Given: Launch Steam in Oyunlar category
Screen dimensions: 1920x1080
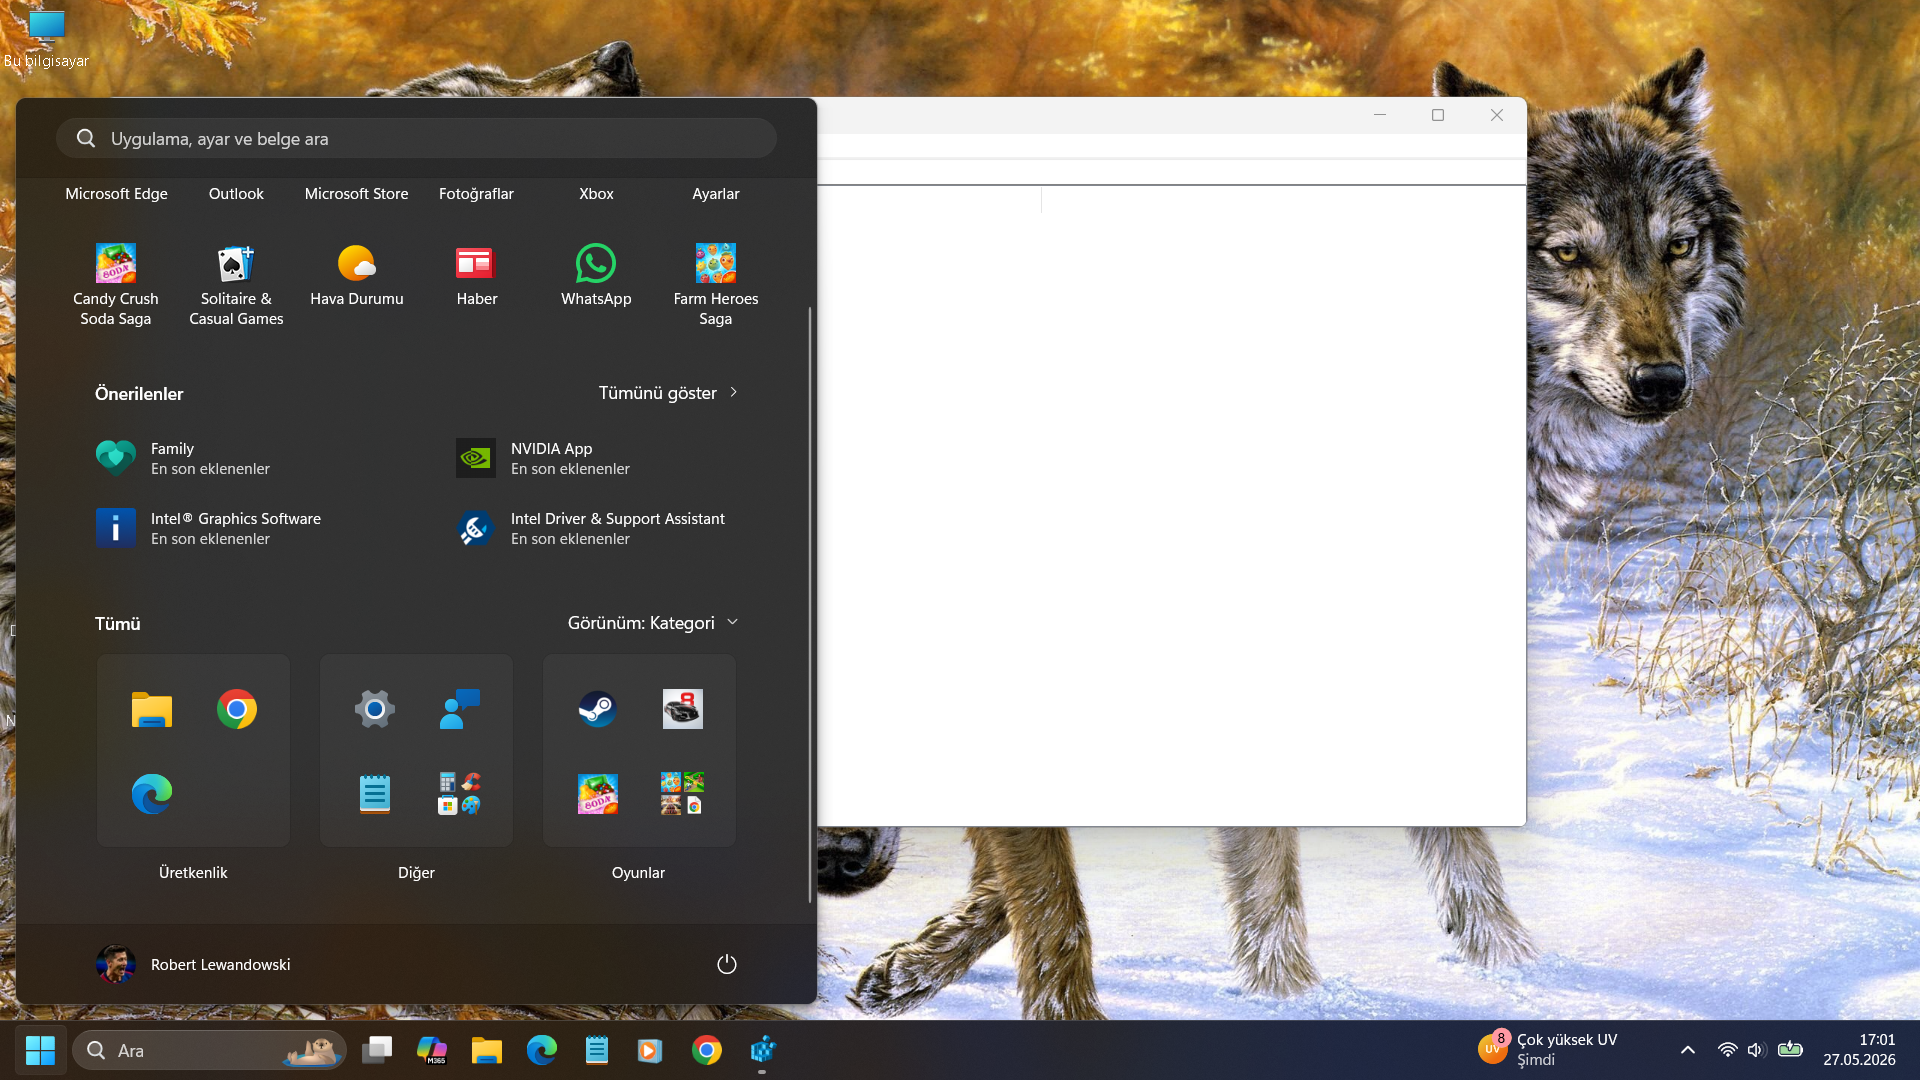Looking at the screenshot, I should 598,709.
